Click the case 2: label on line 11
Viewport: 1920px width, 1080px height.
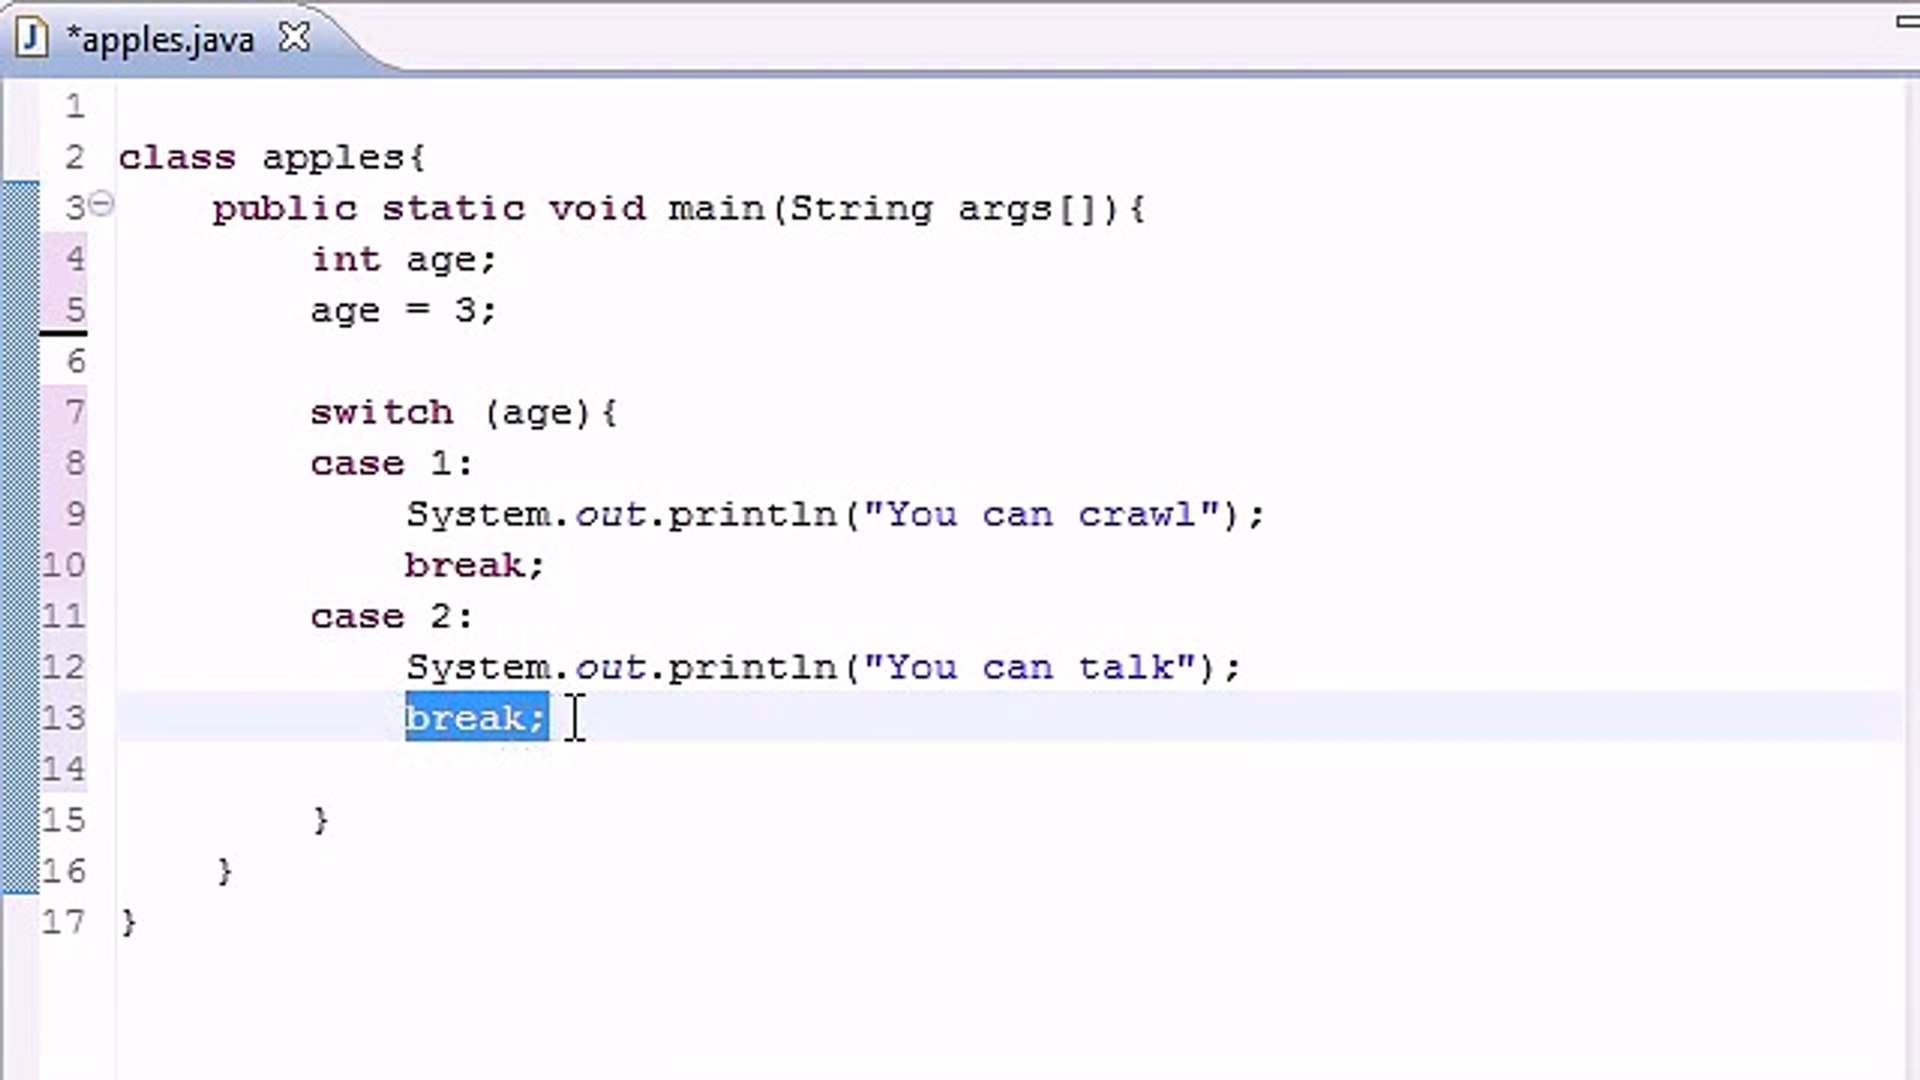(x=390, y=616)
